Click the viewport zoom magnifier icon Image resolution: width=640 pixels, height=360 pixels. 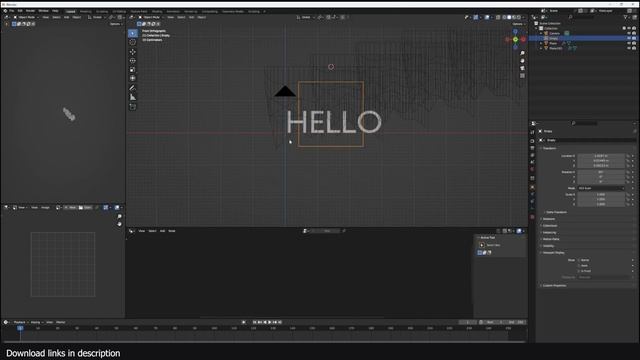pos(522,53)
